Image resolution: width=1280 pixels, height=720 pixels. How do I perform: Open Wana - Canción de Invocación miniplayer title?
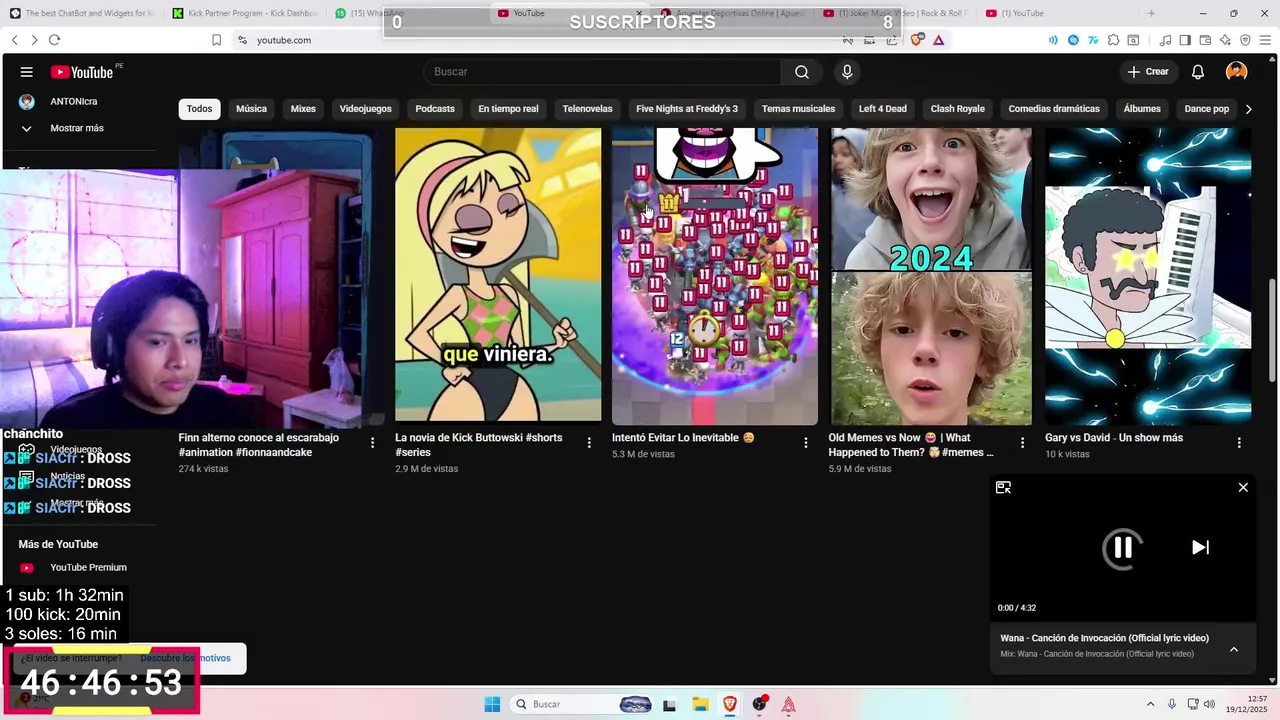(1104, 638)
